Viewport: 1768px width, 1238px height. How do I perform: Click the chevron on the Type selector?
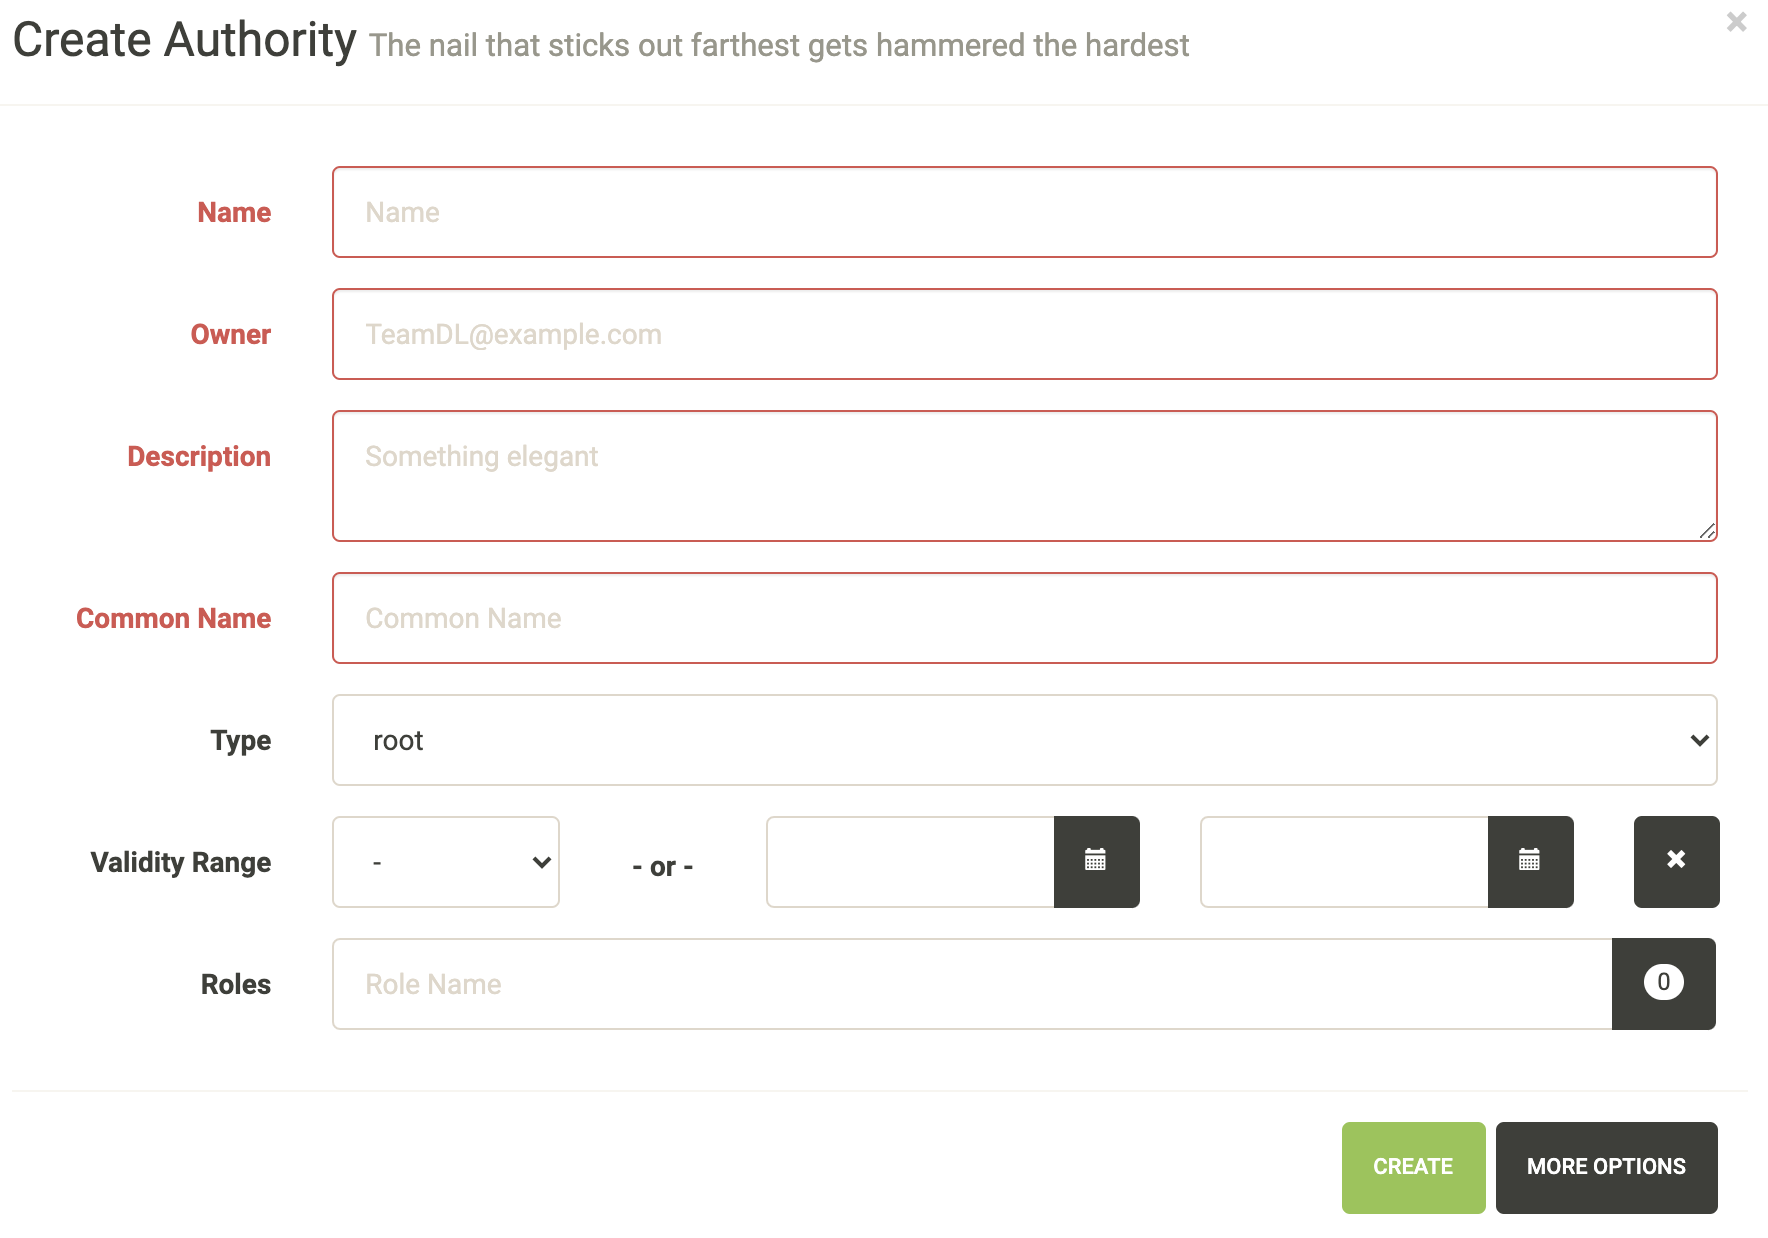pyautogui.click(x=1698, y=740)
